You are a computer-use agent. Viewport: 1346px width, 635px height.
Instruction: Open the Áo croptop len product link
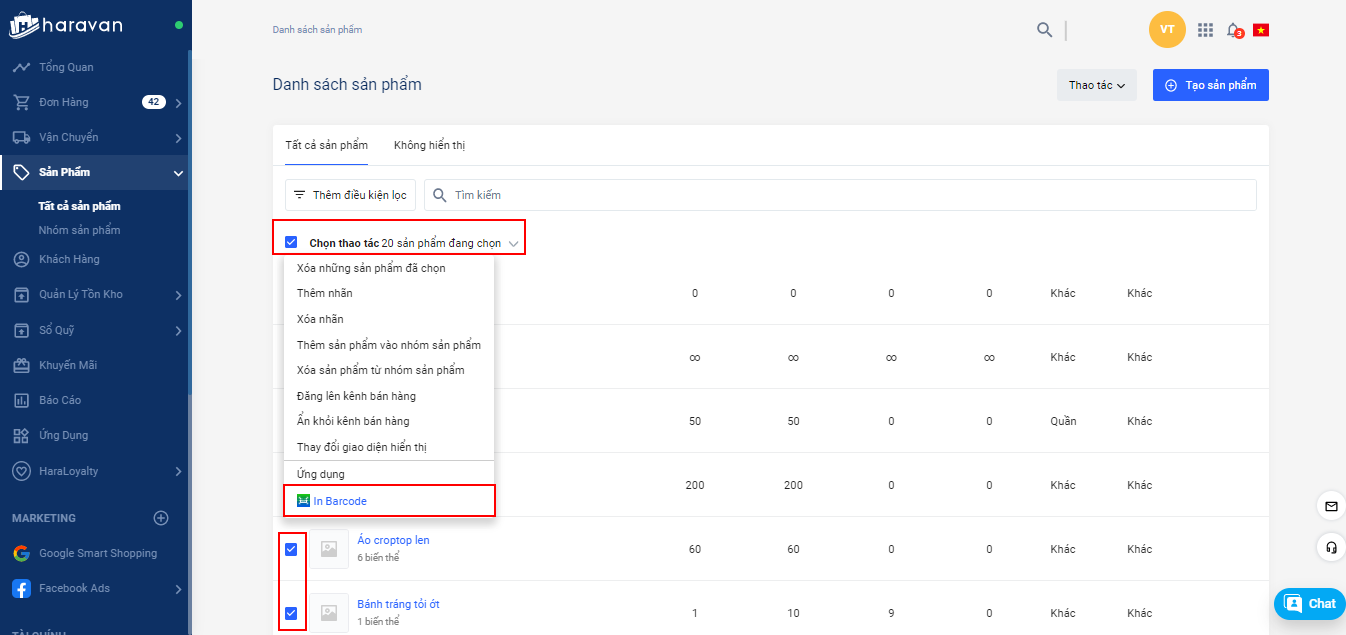pos(393,540)
